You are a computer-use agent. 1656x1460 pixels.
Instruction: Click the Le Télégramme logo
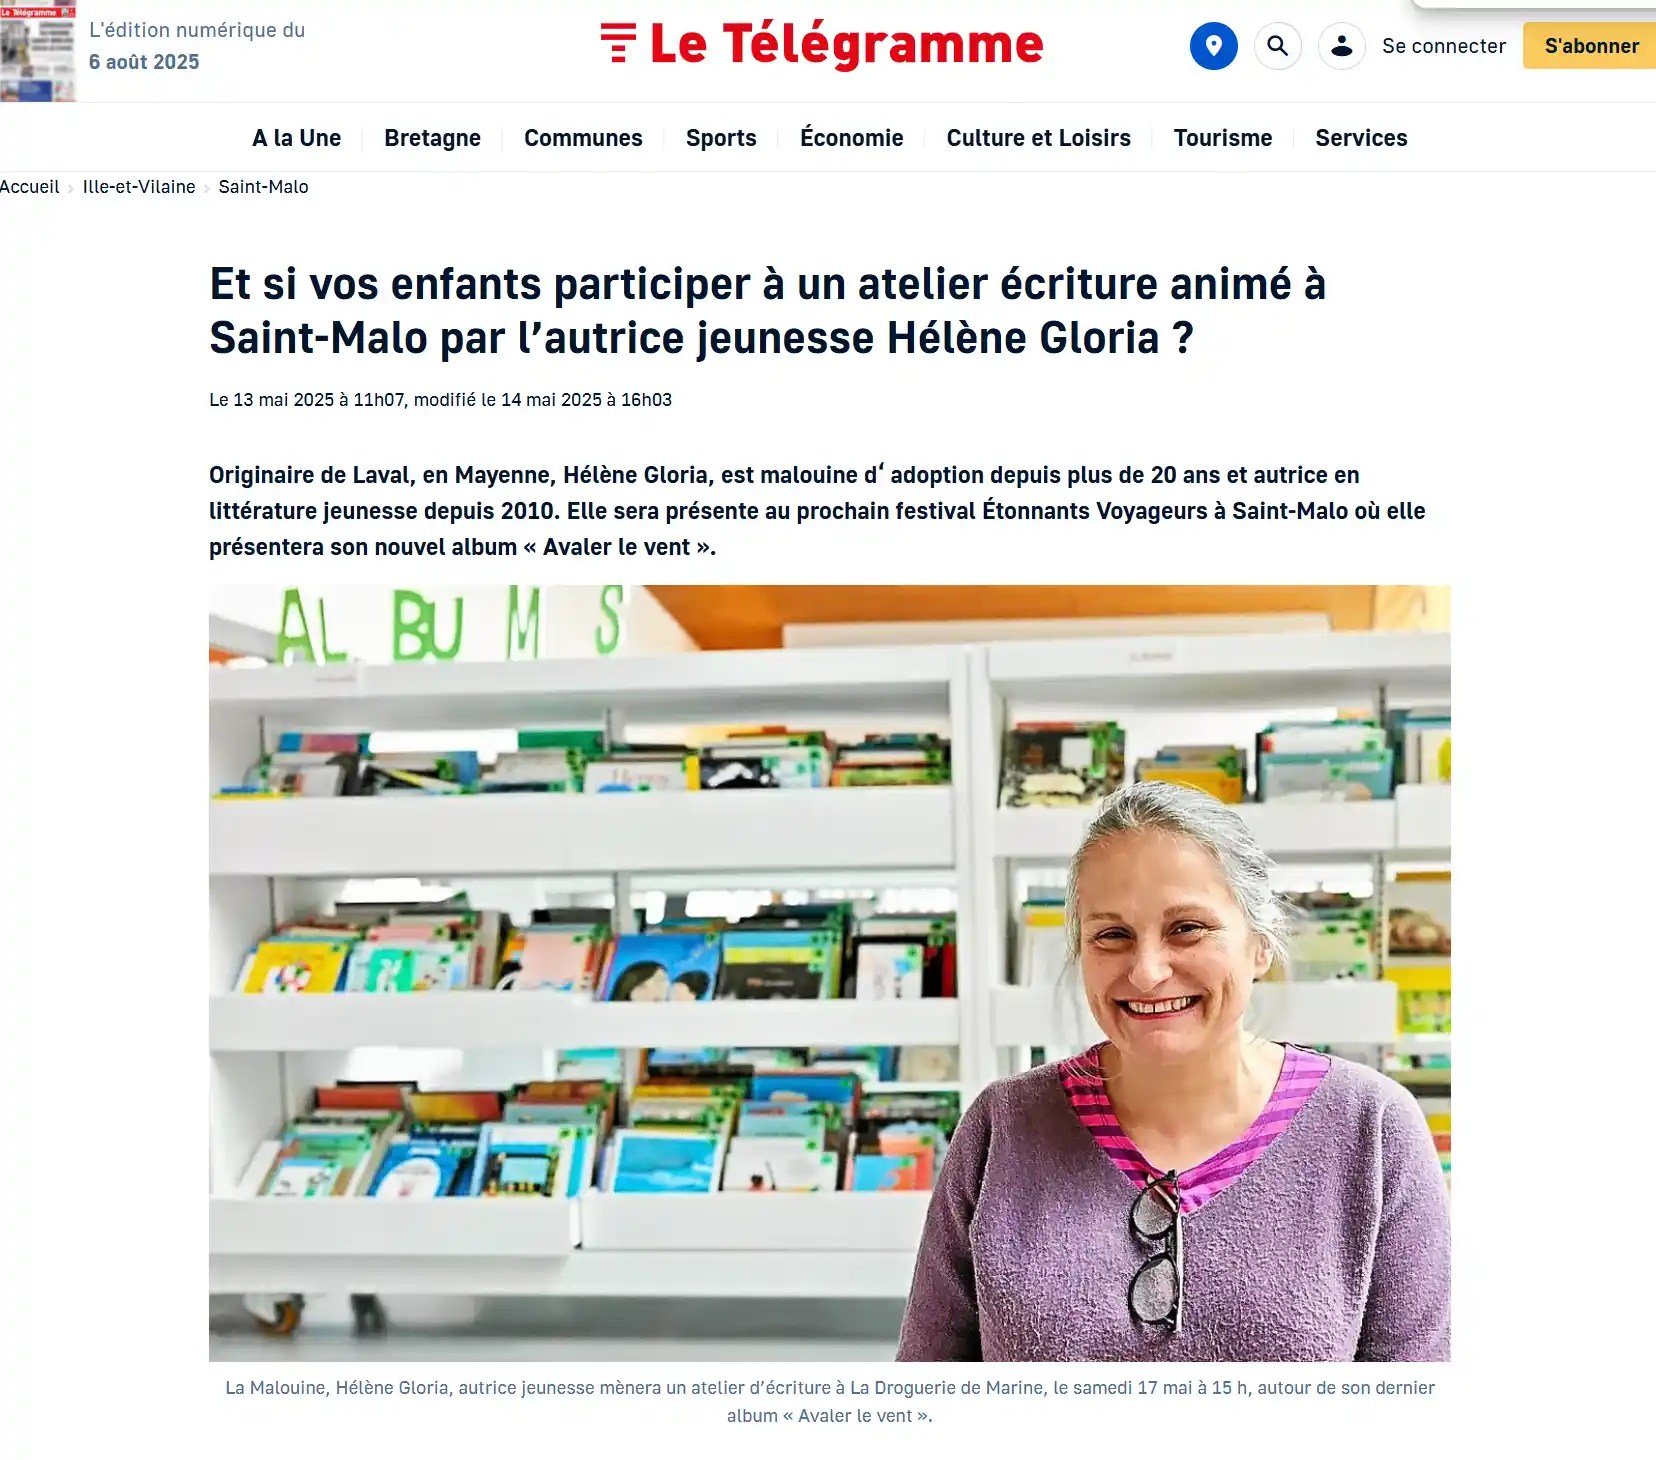[821, 44]
